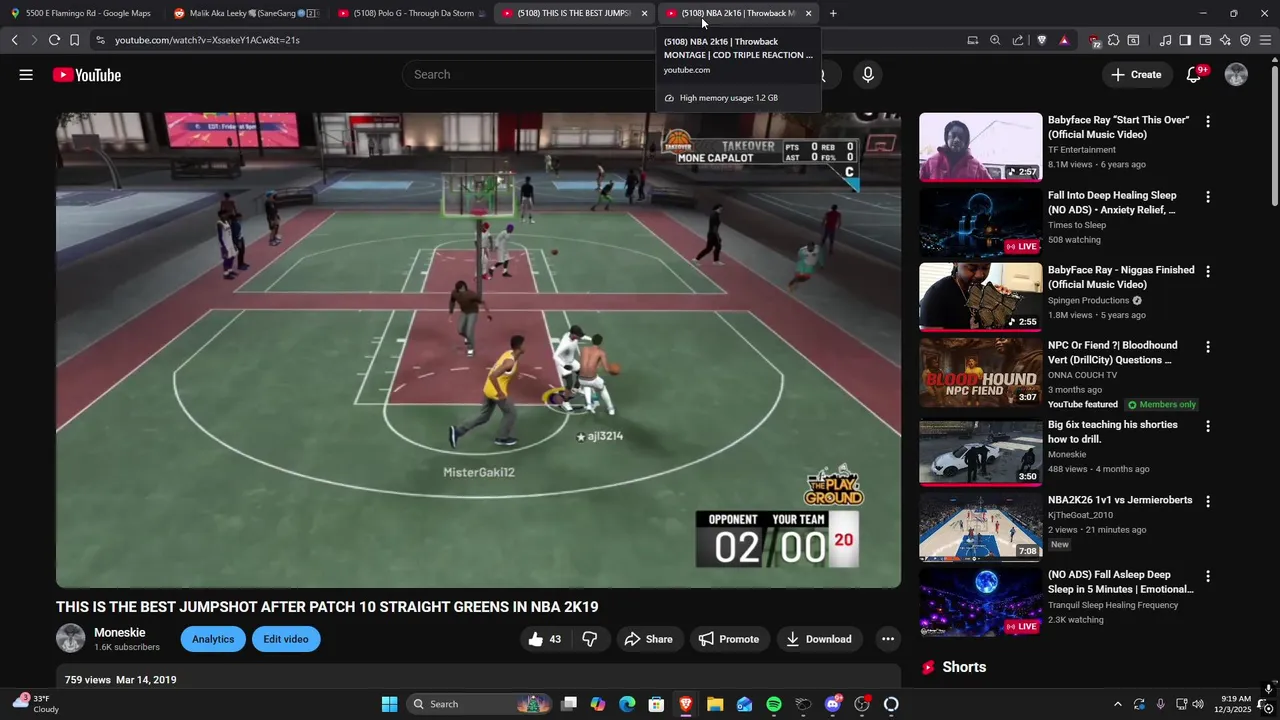Viewport: 1280px width, 720px height.
Task: Bookmark this page
Action: [x=74, y=40]
